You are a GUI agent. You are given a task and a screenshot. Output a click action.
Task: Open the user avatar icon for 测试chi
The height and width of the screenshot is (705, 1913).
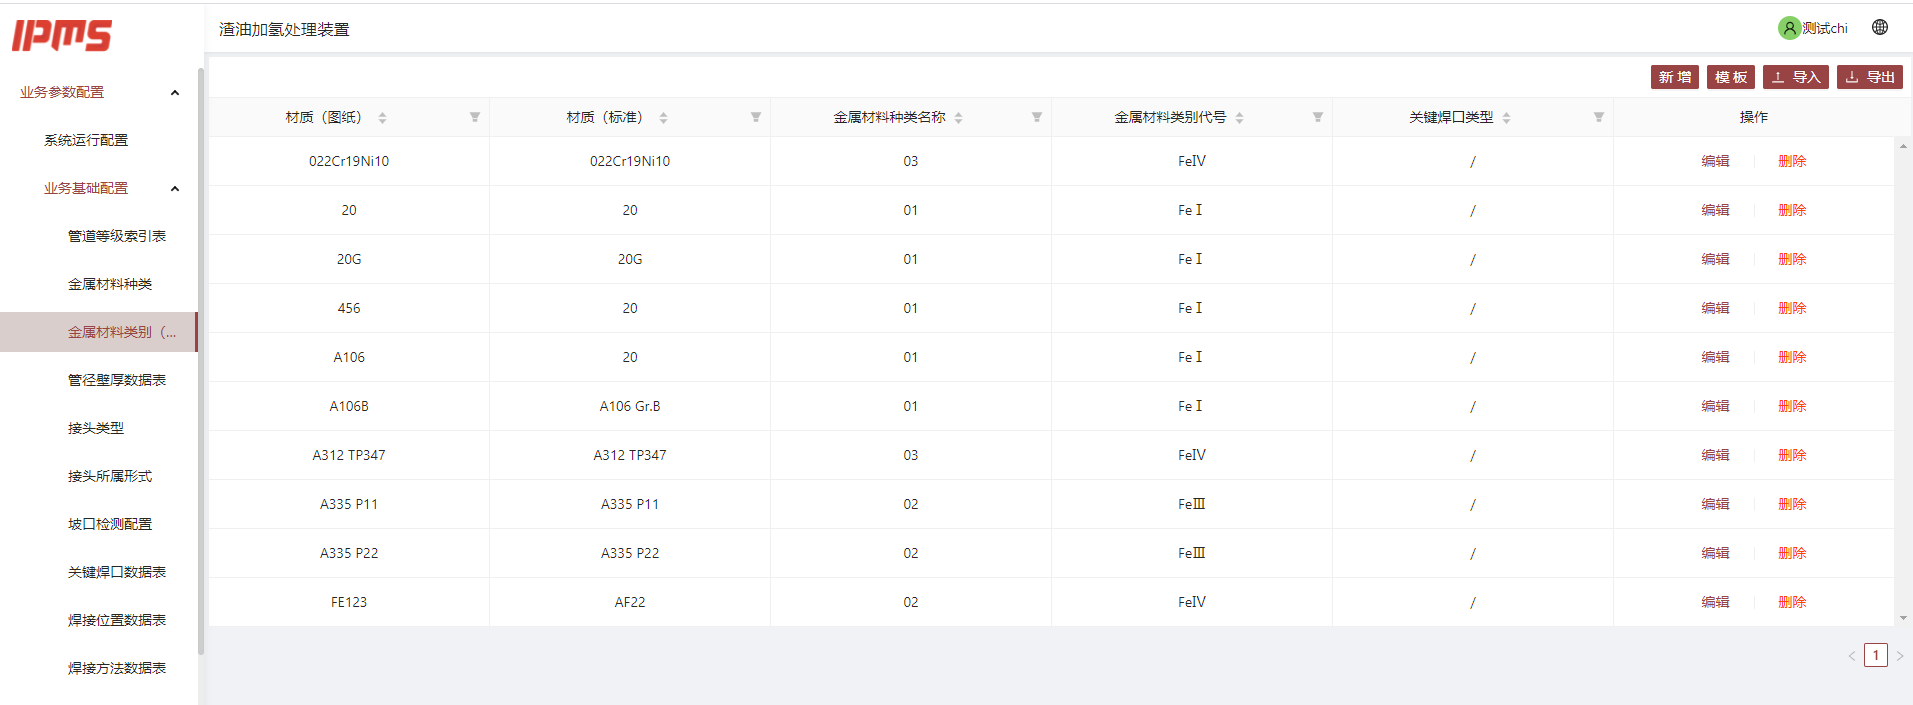[1789, 28]
